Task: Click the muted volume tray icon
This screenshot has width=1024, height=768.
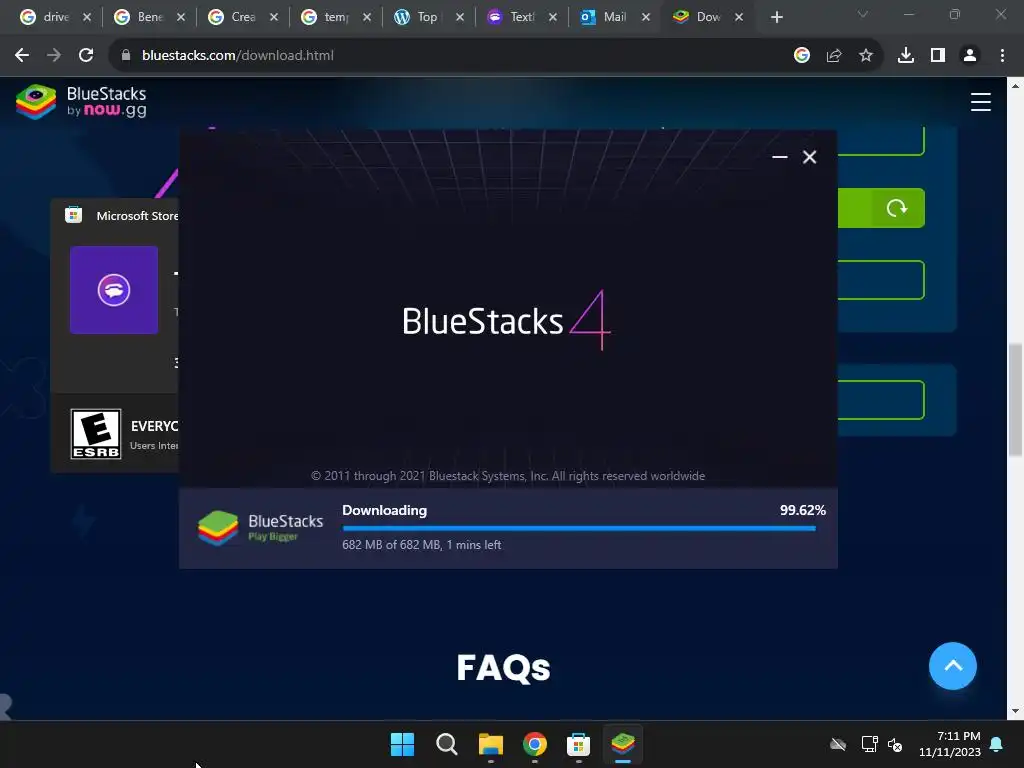Action: coord(895,744)
